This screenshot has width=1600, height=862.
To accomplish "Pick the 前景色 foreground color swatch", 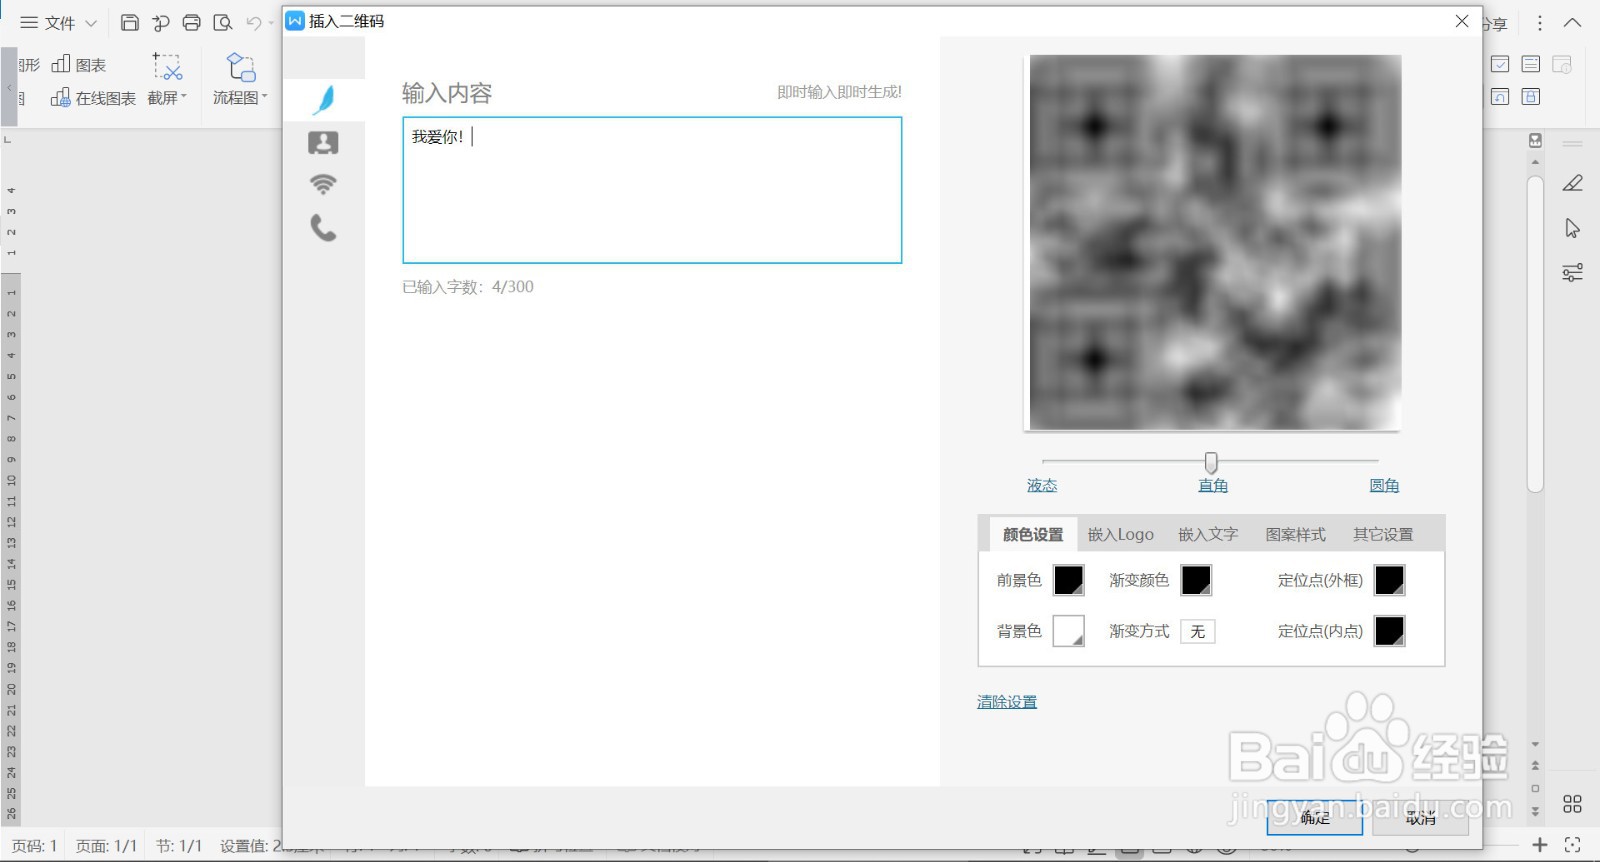I will point(1069,580).
